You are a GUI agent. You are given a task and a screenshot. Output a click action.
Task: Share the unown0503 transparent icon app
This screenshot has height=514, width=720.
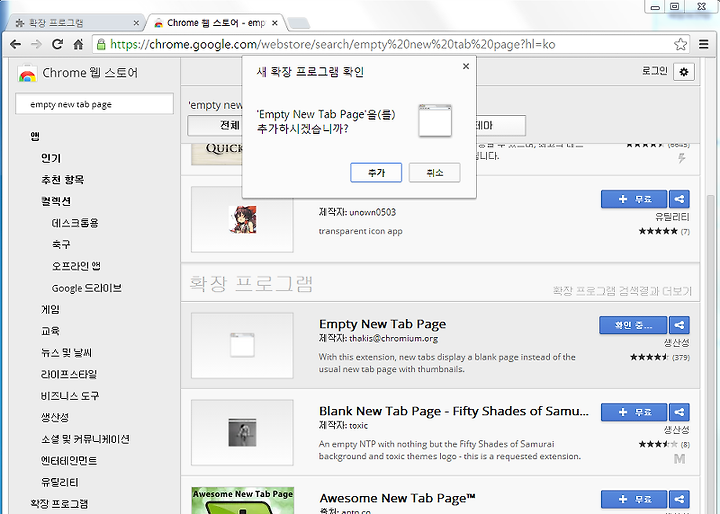[x=679, y=199]
